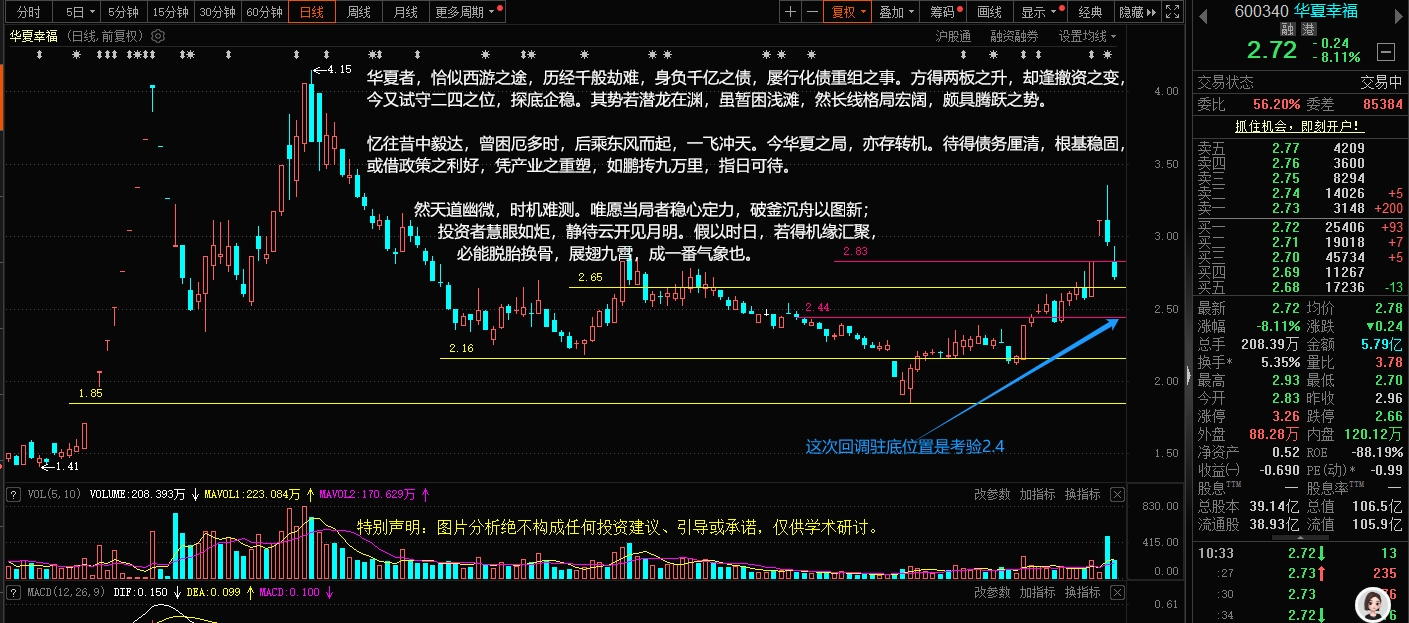1409x623 pixels.
Task: Click the minus box beside the price change
Action: coord(1386,51)
